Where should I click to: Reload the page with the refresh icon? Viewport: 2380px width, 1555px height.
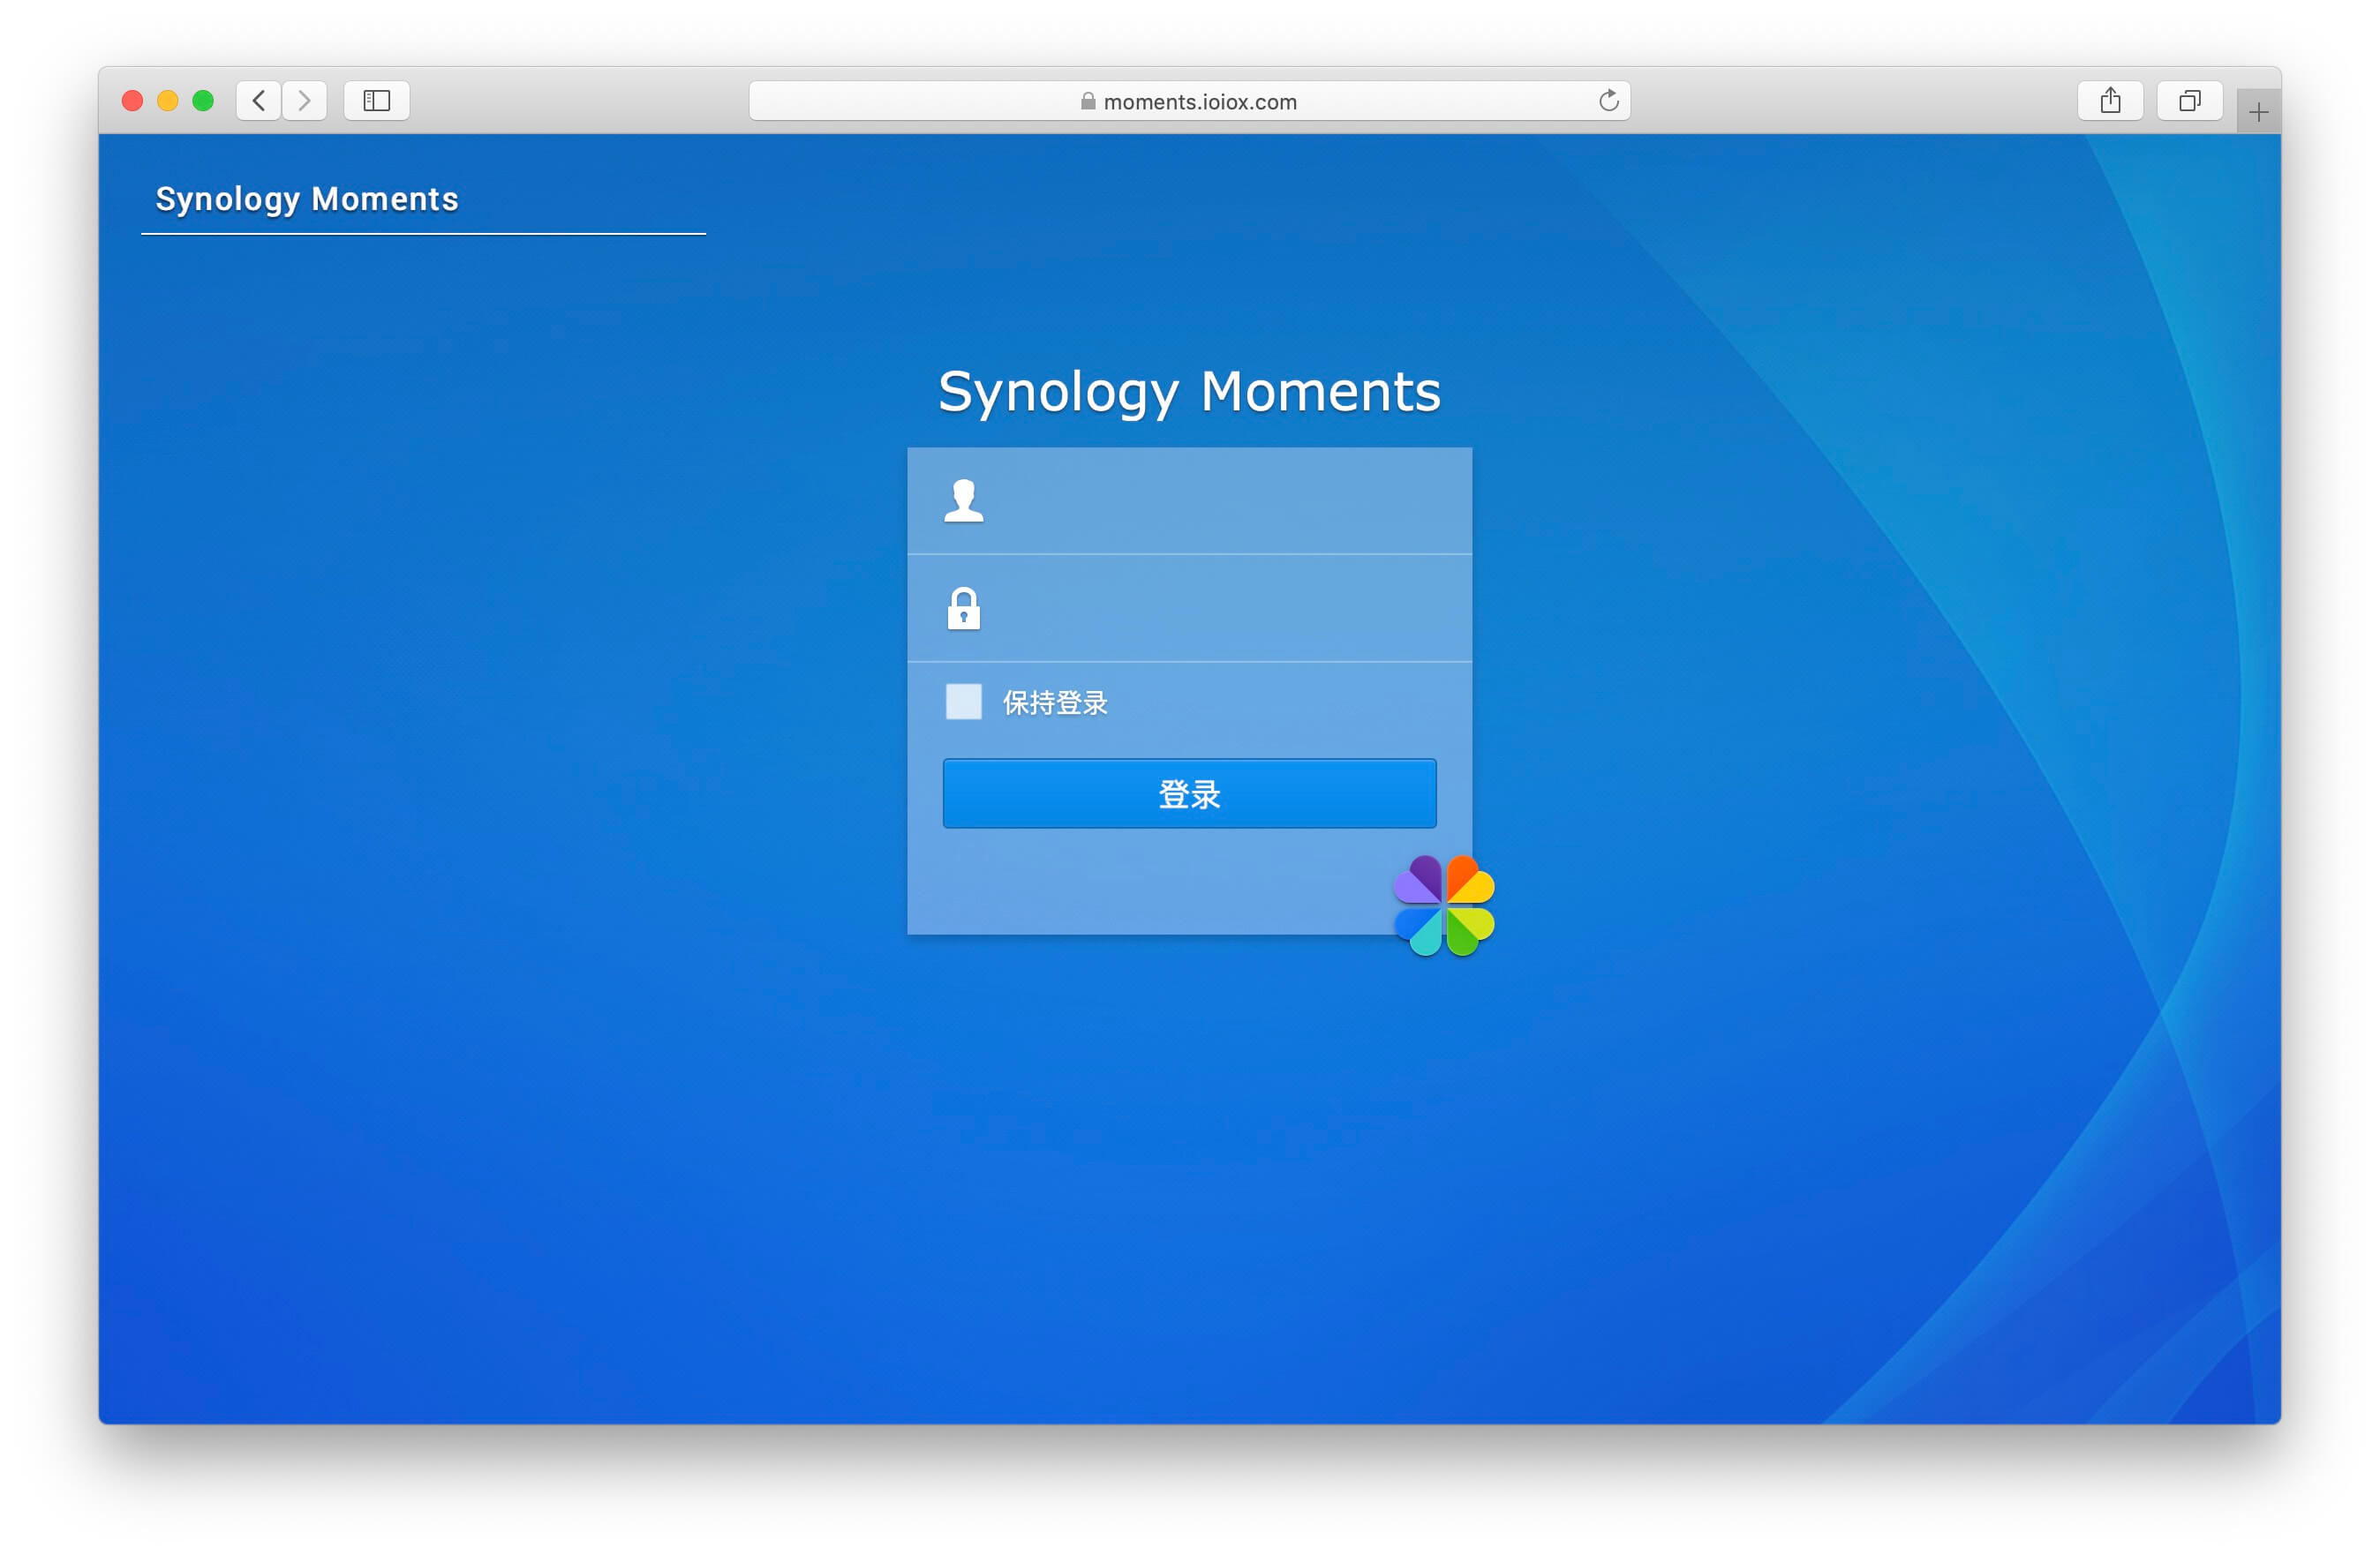1608,101
